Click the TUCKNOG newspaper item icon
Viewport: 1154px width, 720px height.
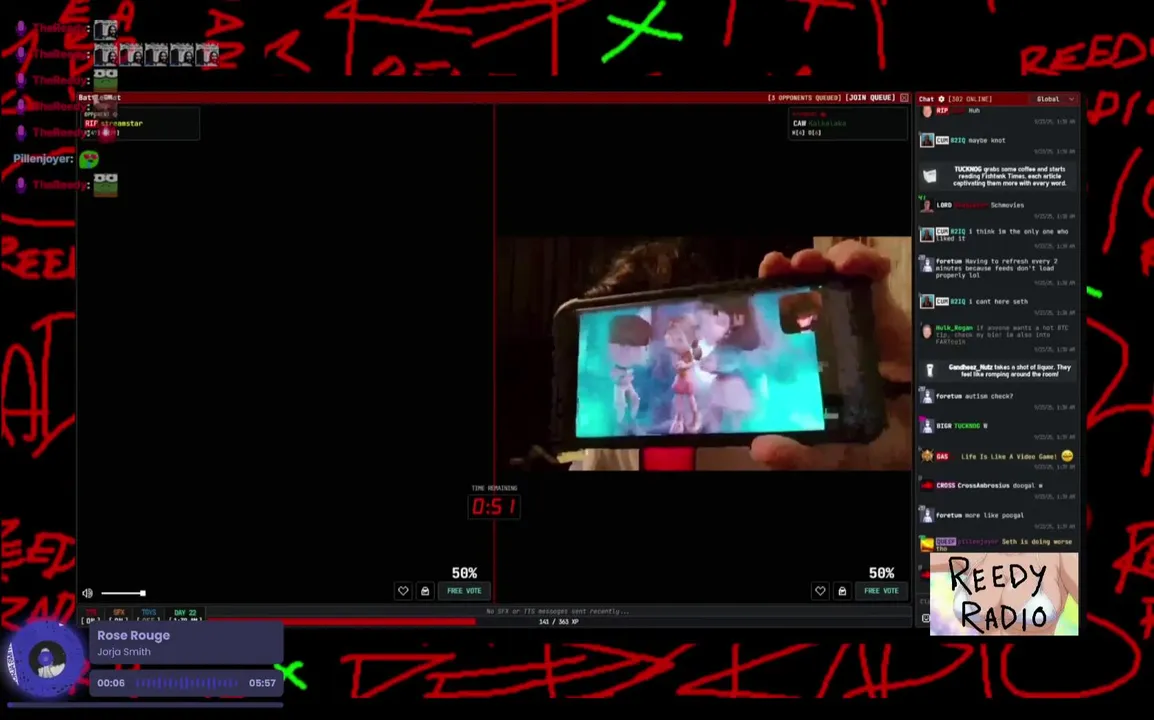(x=930, y=176)
